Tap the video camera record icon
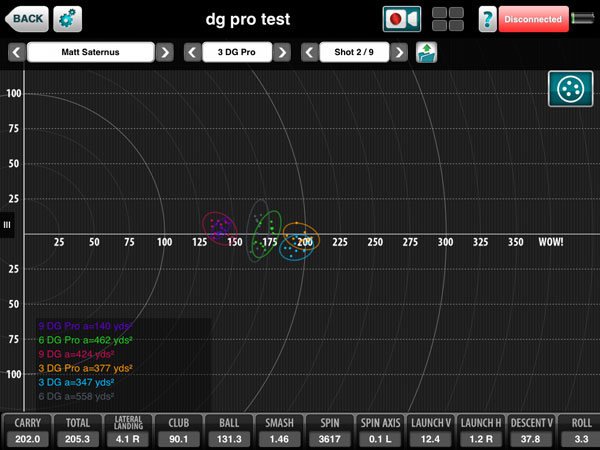The image size is (600, 450). click(x=401, y=18)
